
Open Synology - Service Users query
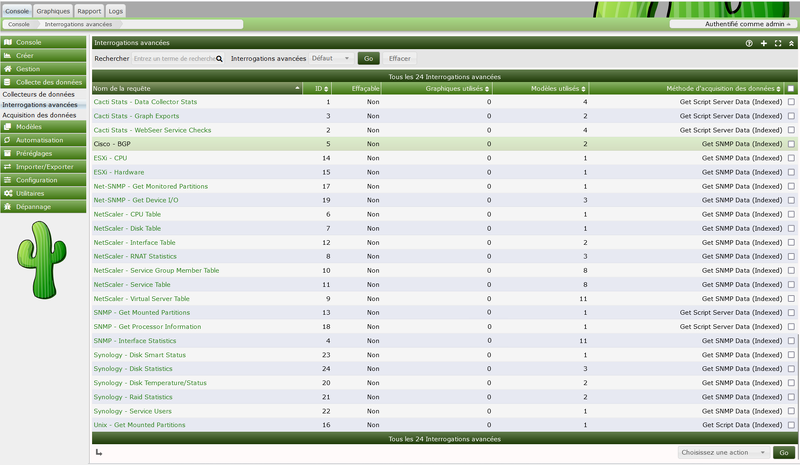(x=132, y=411)
